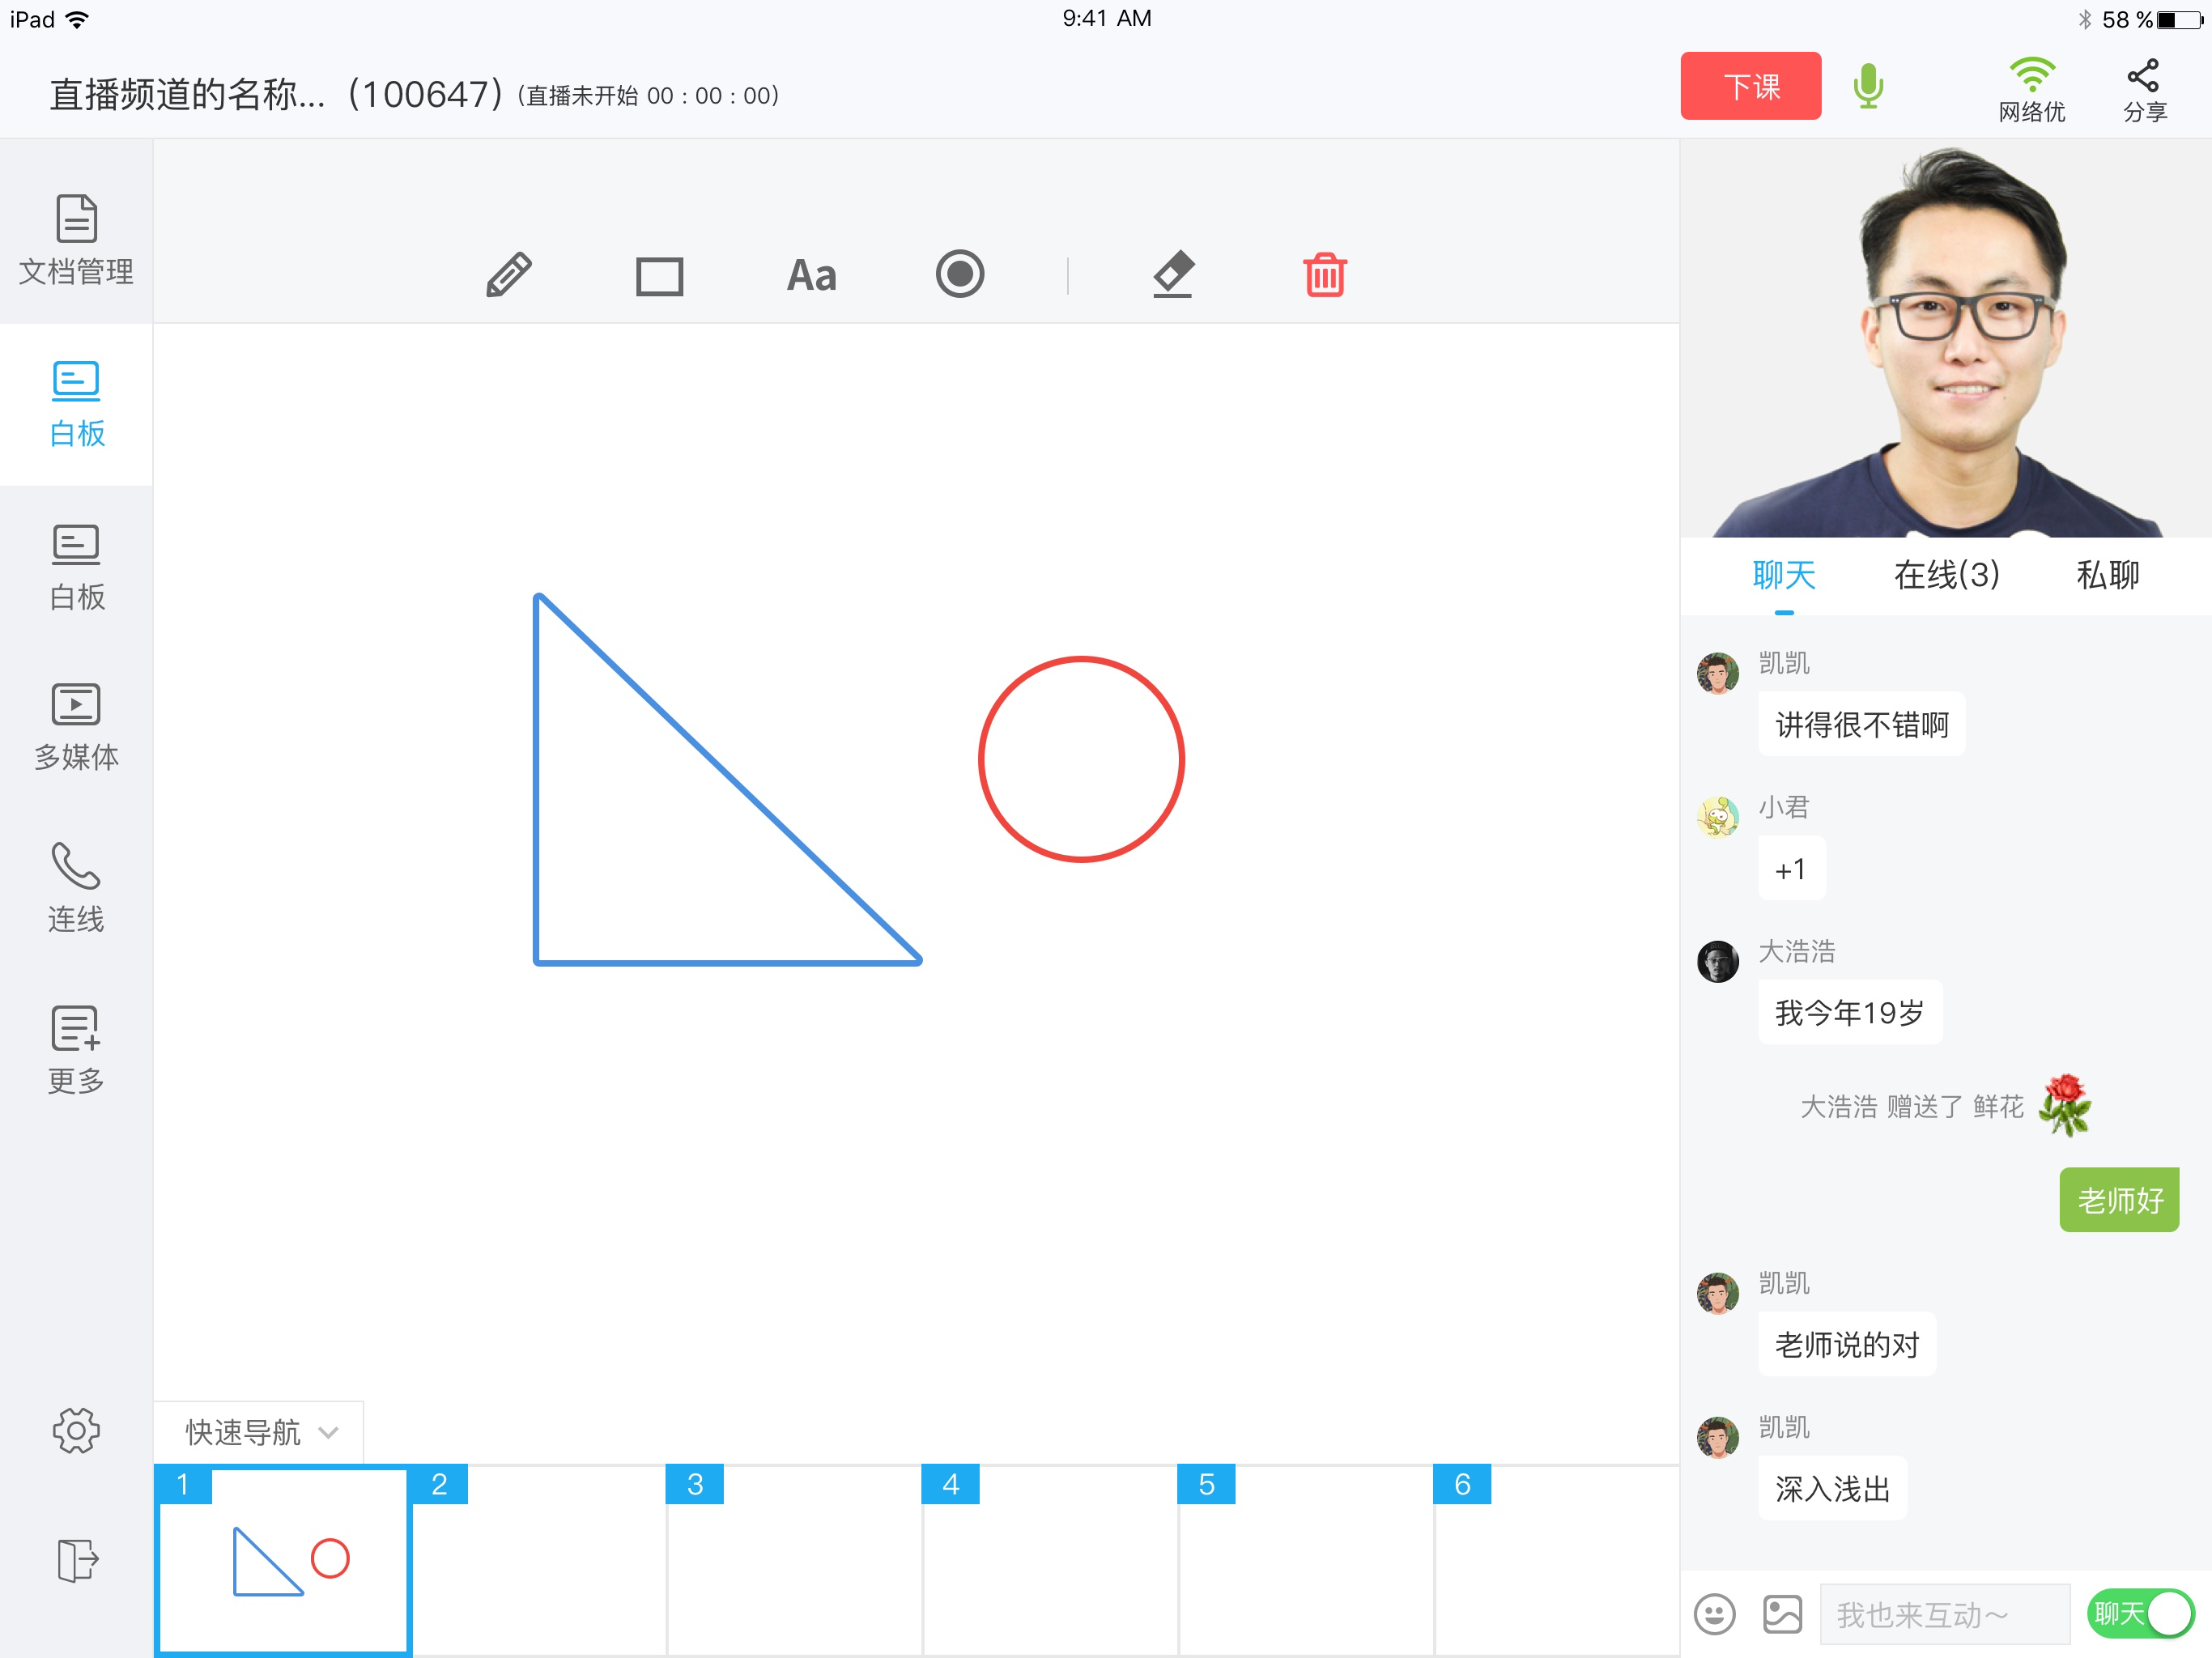
Task: Select the eraser tool
Action: point(1173,274)
